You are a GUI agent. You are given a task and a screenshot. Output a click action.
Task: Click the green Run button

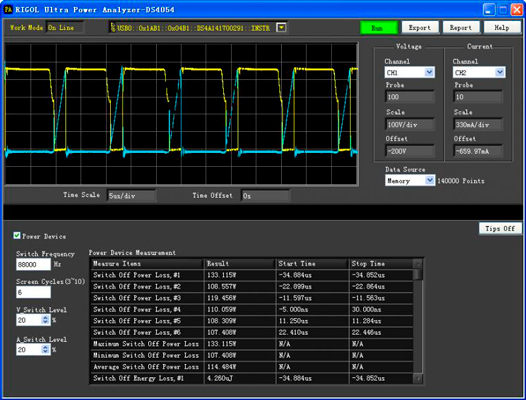coord(379,28)
